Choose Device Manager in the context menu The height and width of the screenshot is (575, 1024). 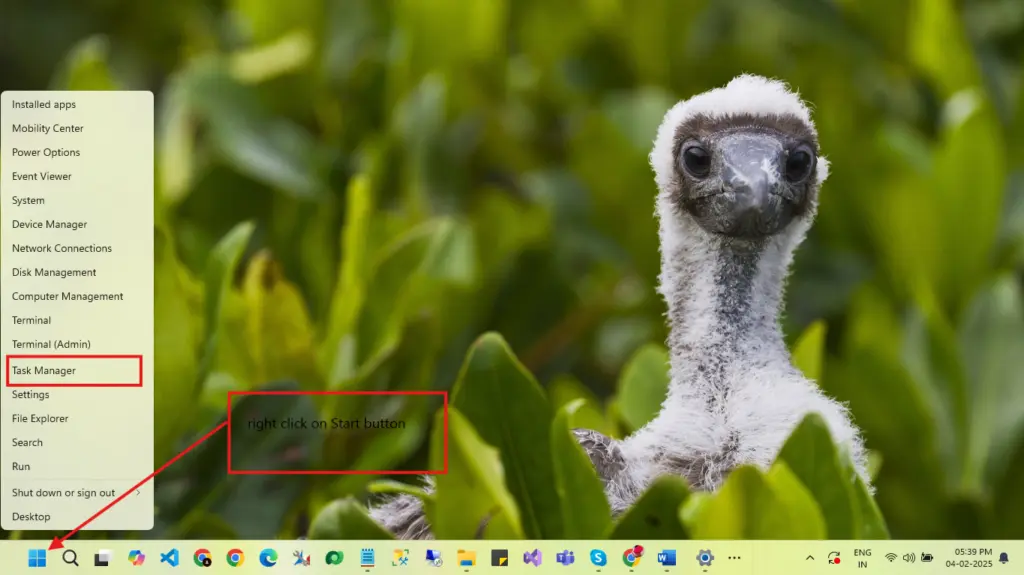(49, 224)
